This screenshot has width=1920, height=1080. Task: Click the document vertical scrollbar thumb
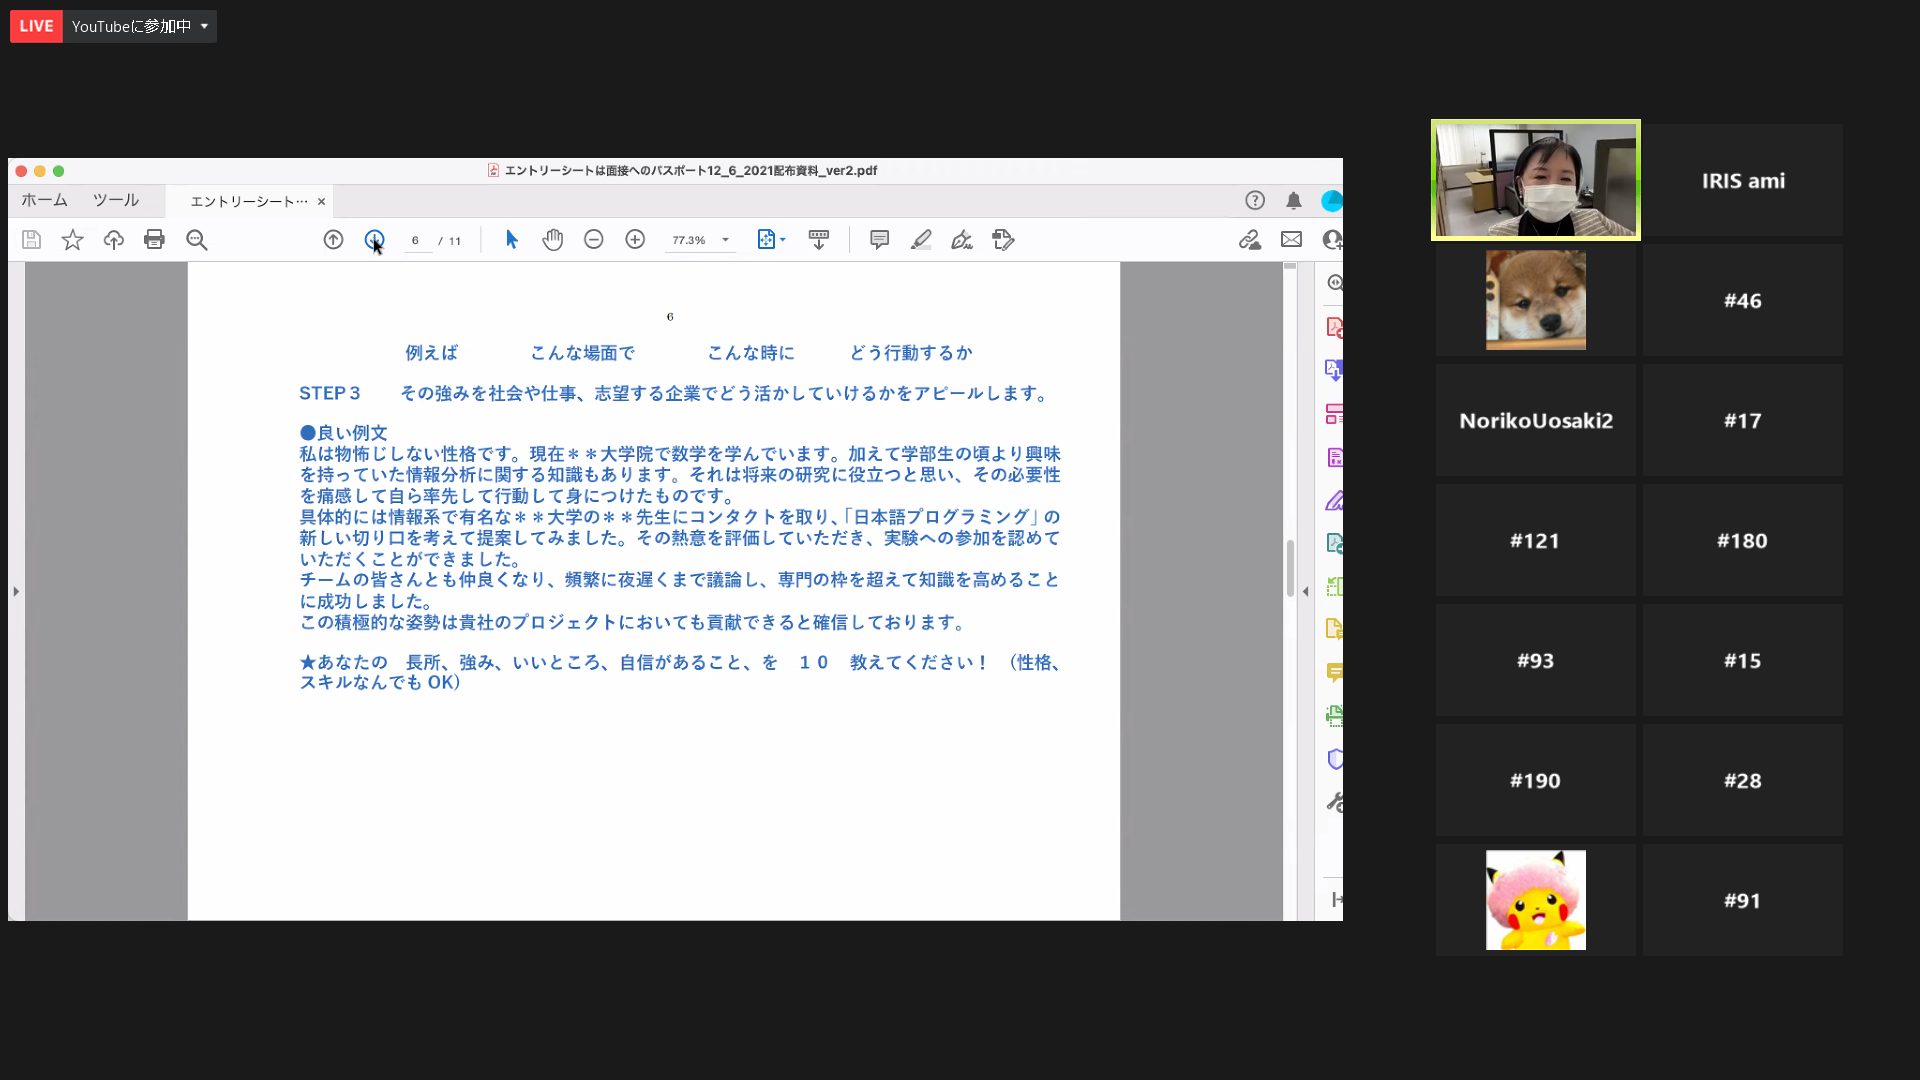1290,568
